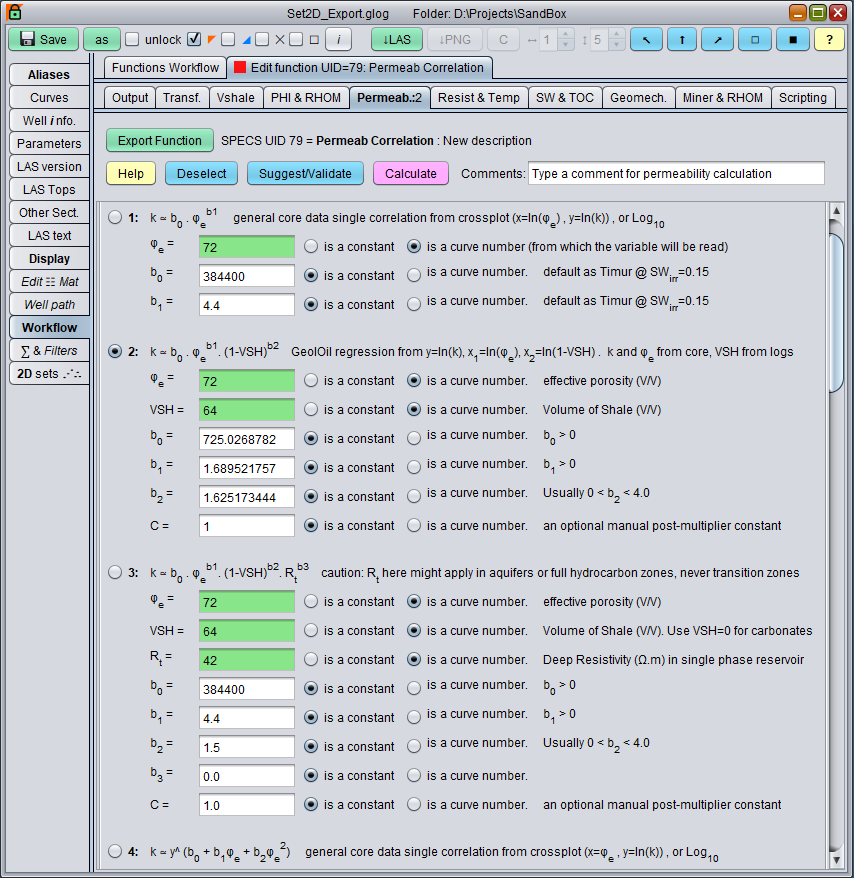Decrement the second stepper showing 5
Viewport: 854px width, 878px height.
[617, 45]
